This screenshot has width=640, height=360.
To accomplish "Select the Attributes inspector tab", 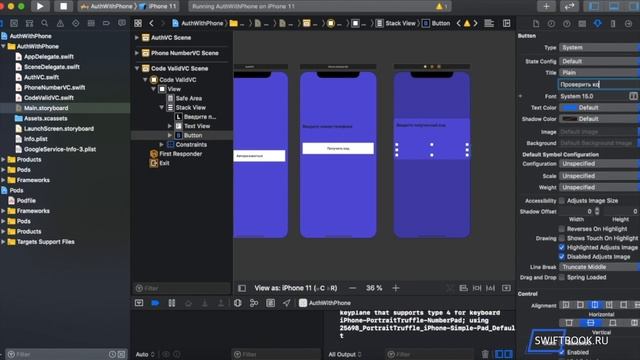I will [x=598, y=24].
